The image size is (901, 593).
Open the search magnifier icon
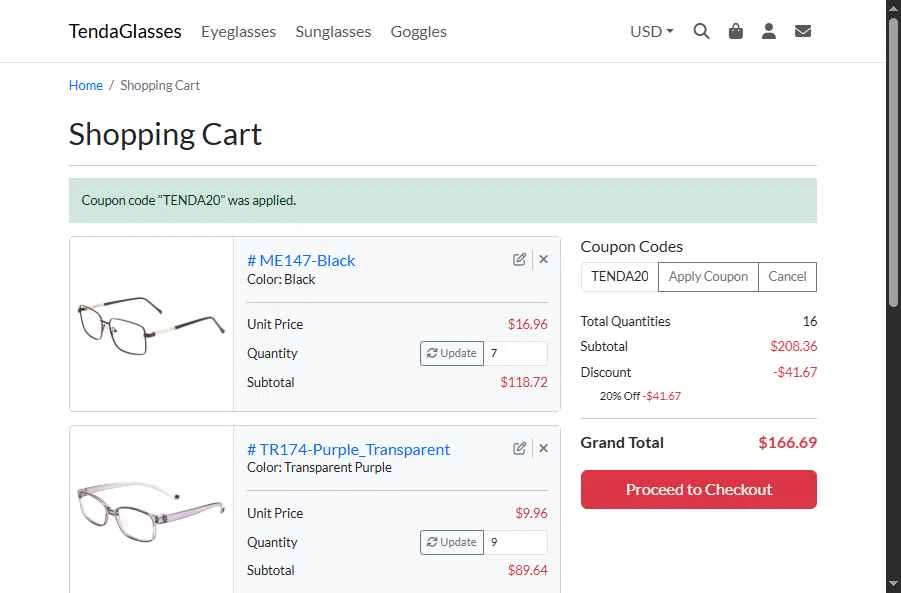point(701,31)
